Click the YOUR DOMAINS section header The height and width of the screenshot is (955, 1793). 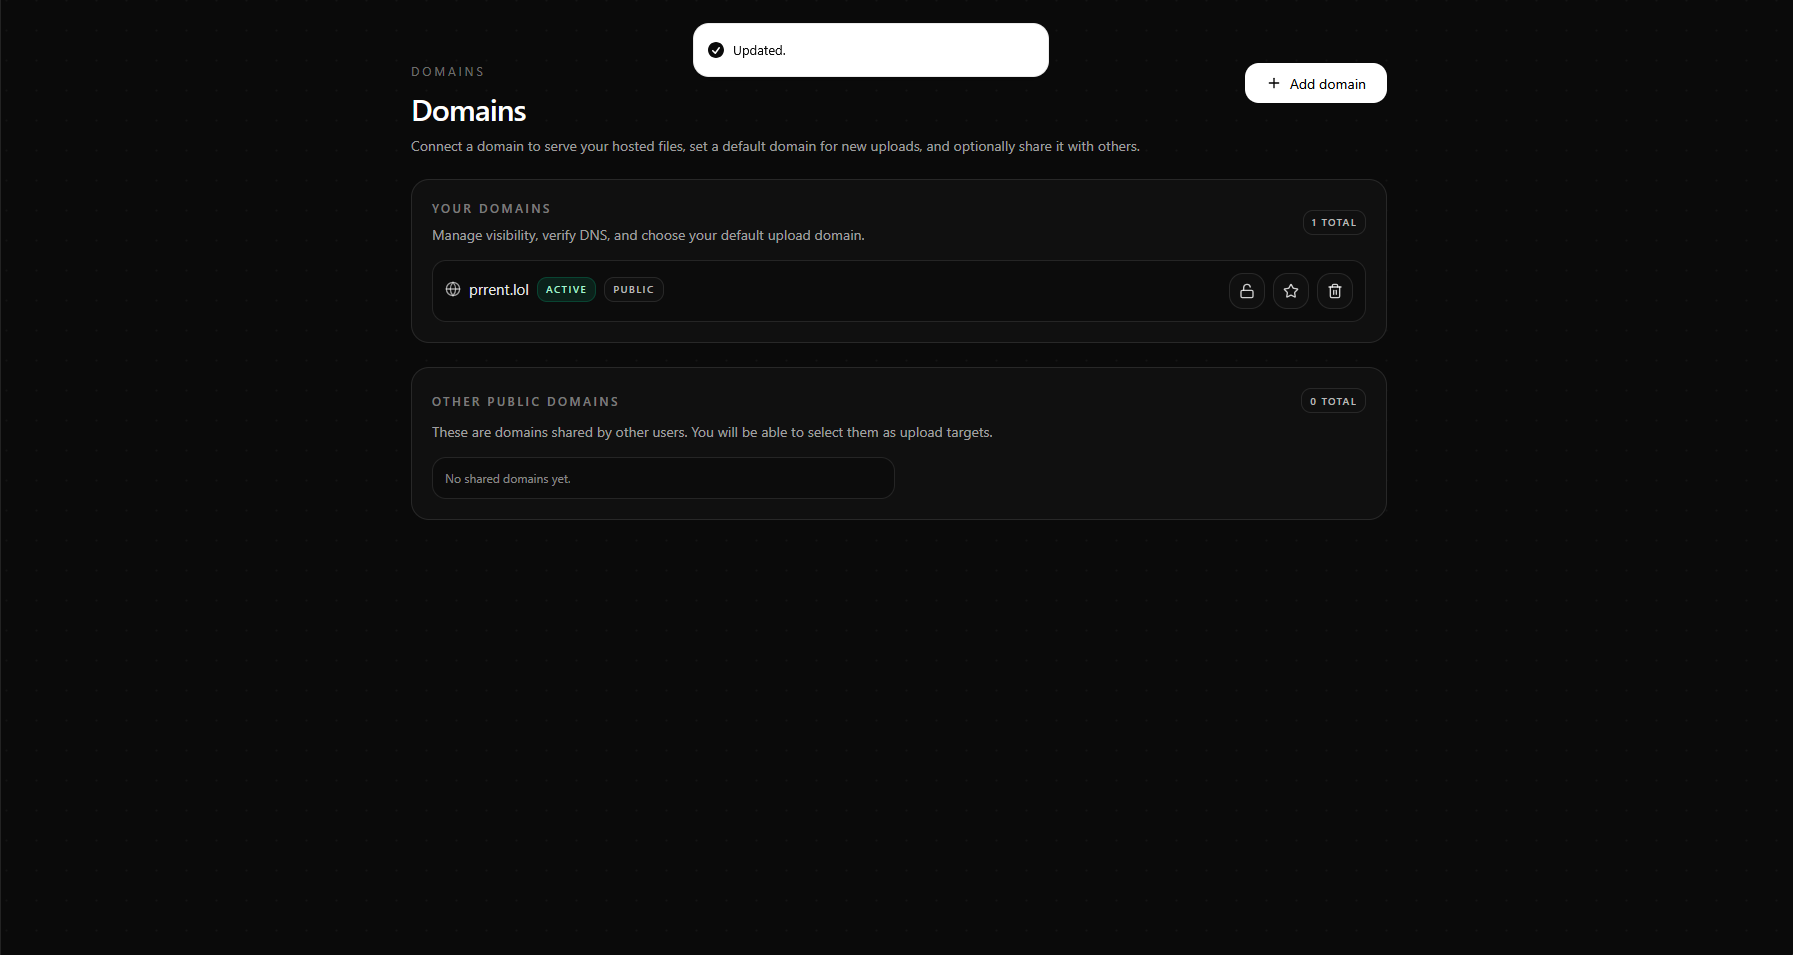[x=491, y=209]
